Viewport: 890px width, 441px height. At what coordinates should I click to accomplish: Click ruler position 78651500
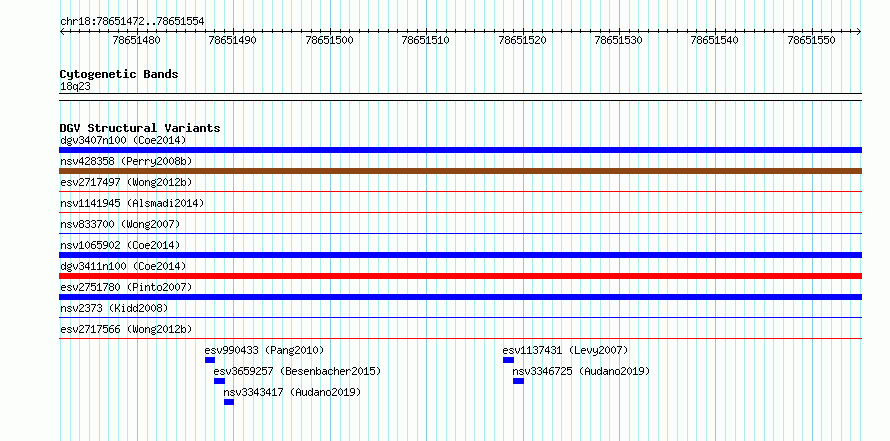coord(329,40)
